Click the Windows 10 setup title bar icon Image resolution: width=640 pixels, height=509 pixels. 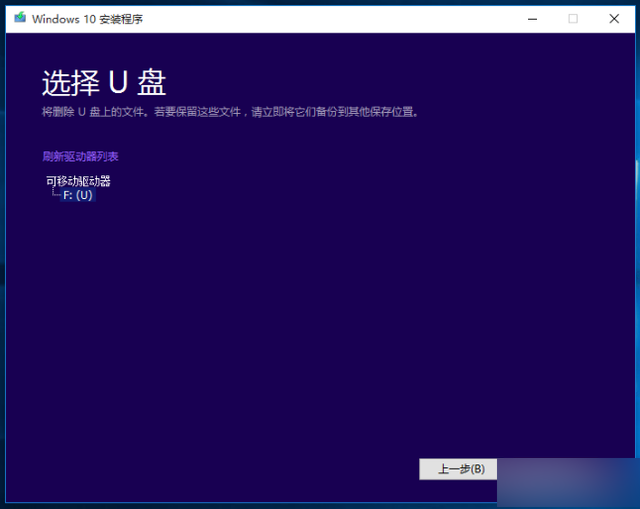(20, 18)
